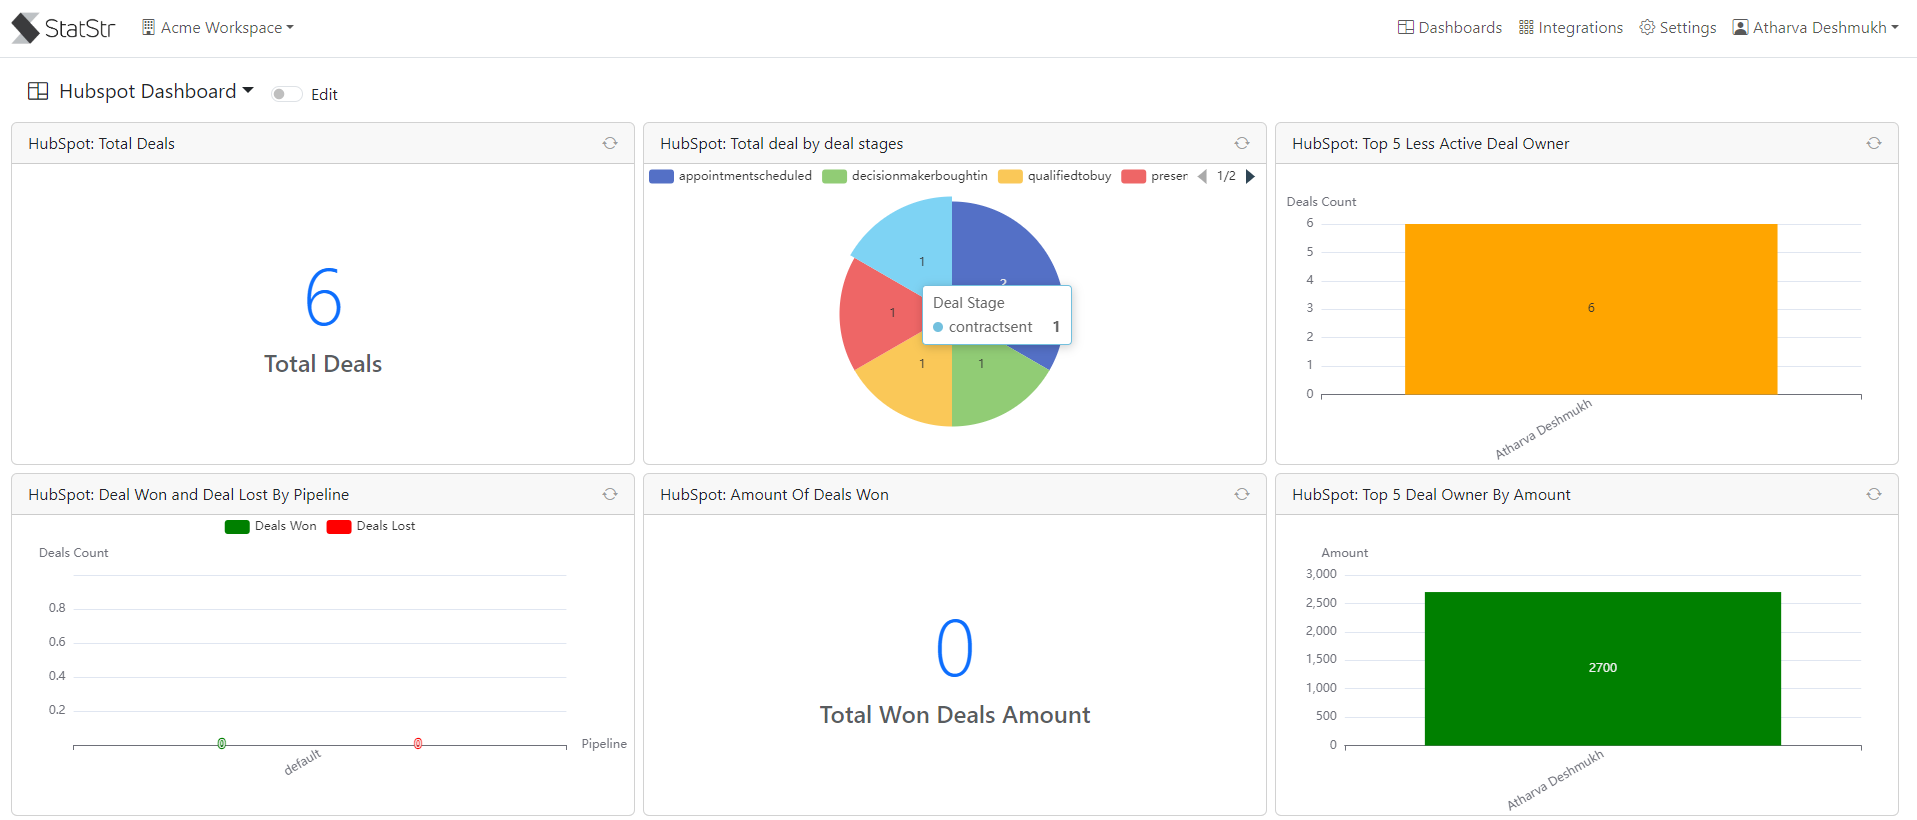Viewport: 1917px width, 820px height.
Task: Click the orange bar showing 6 deals
Action: point(1591,309)
